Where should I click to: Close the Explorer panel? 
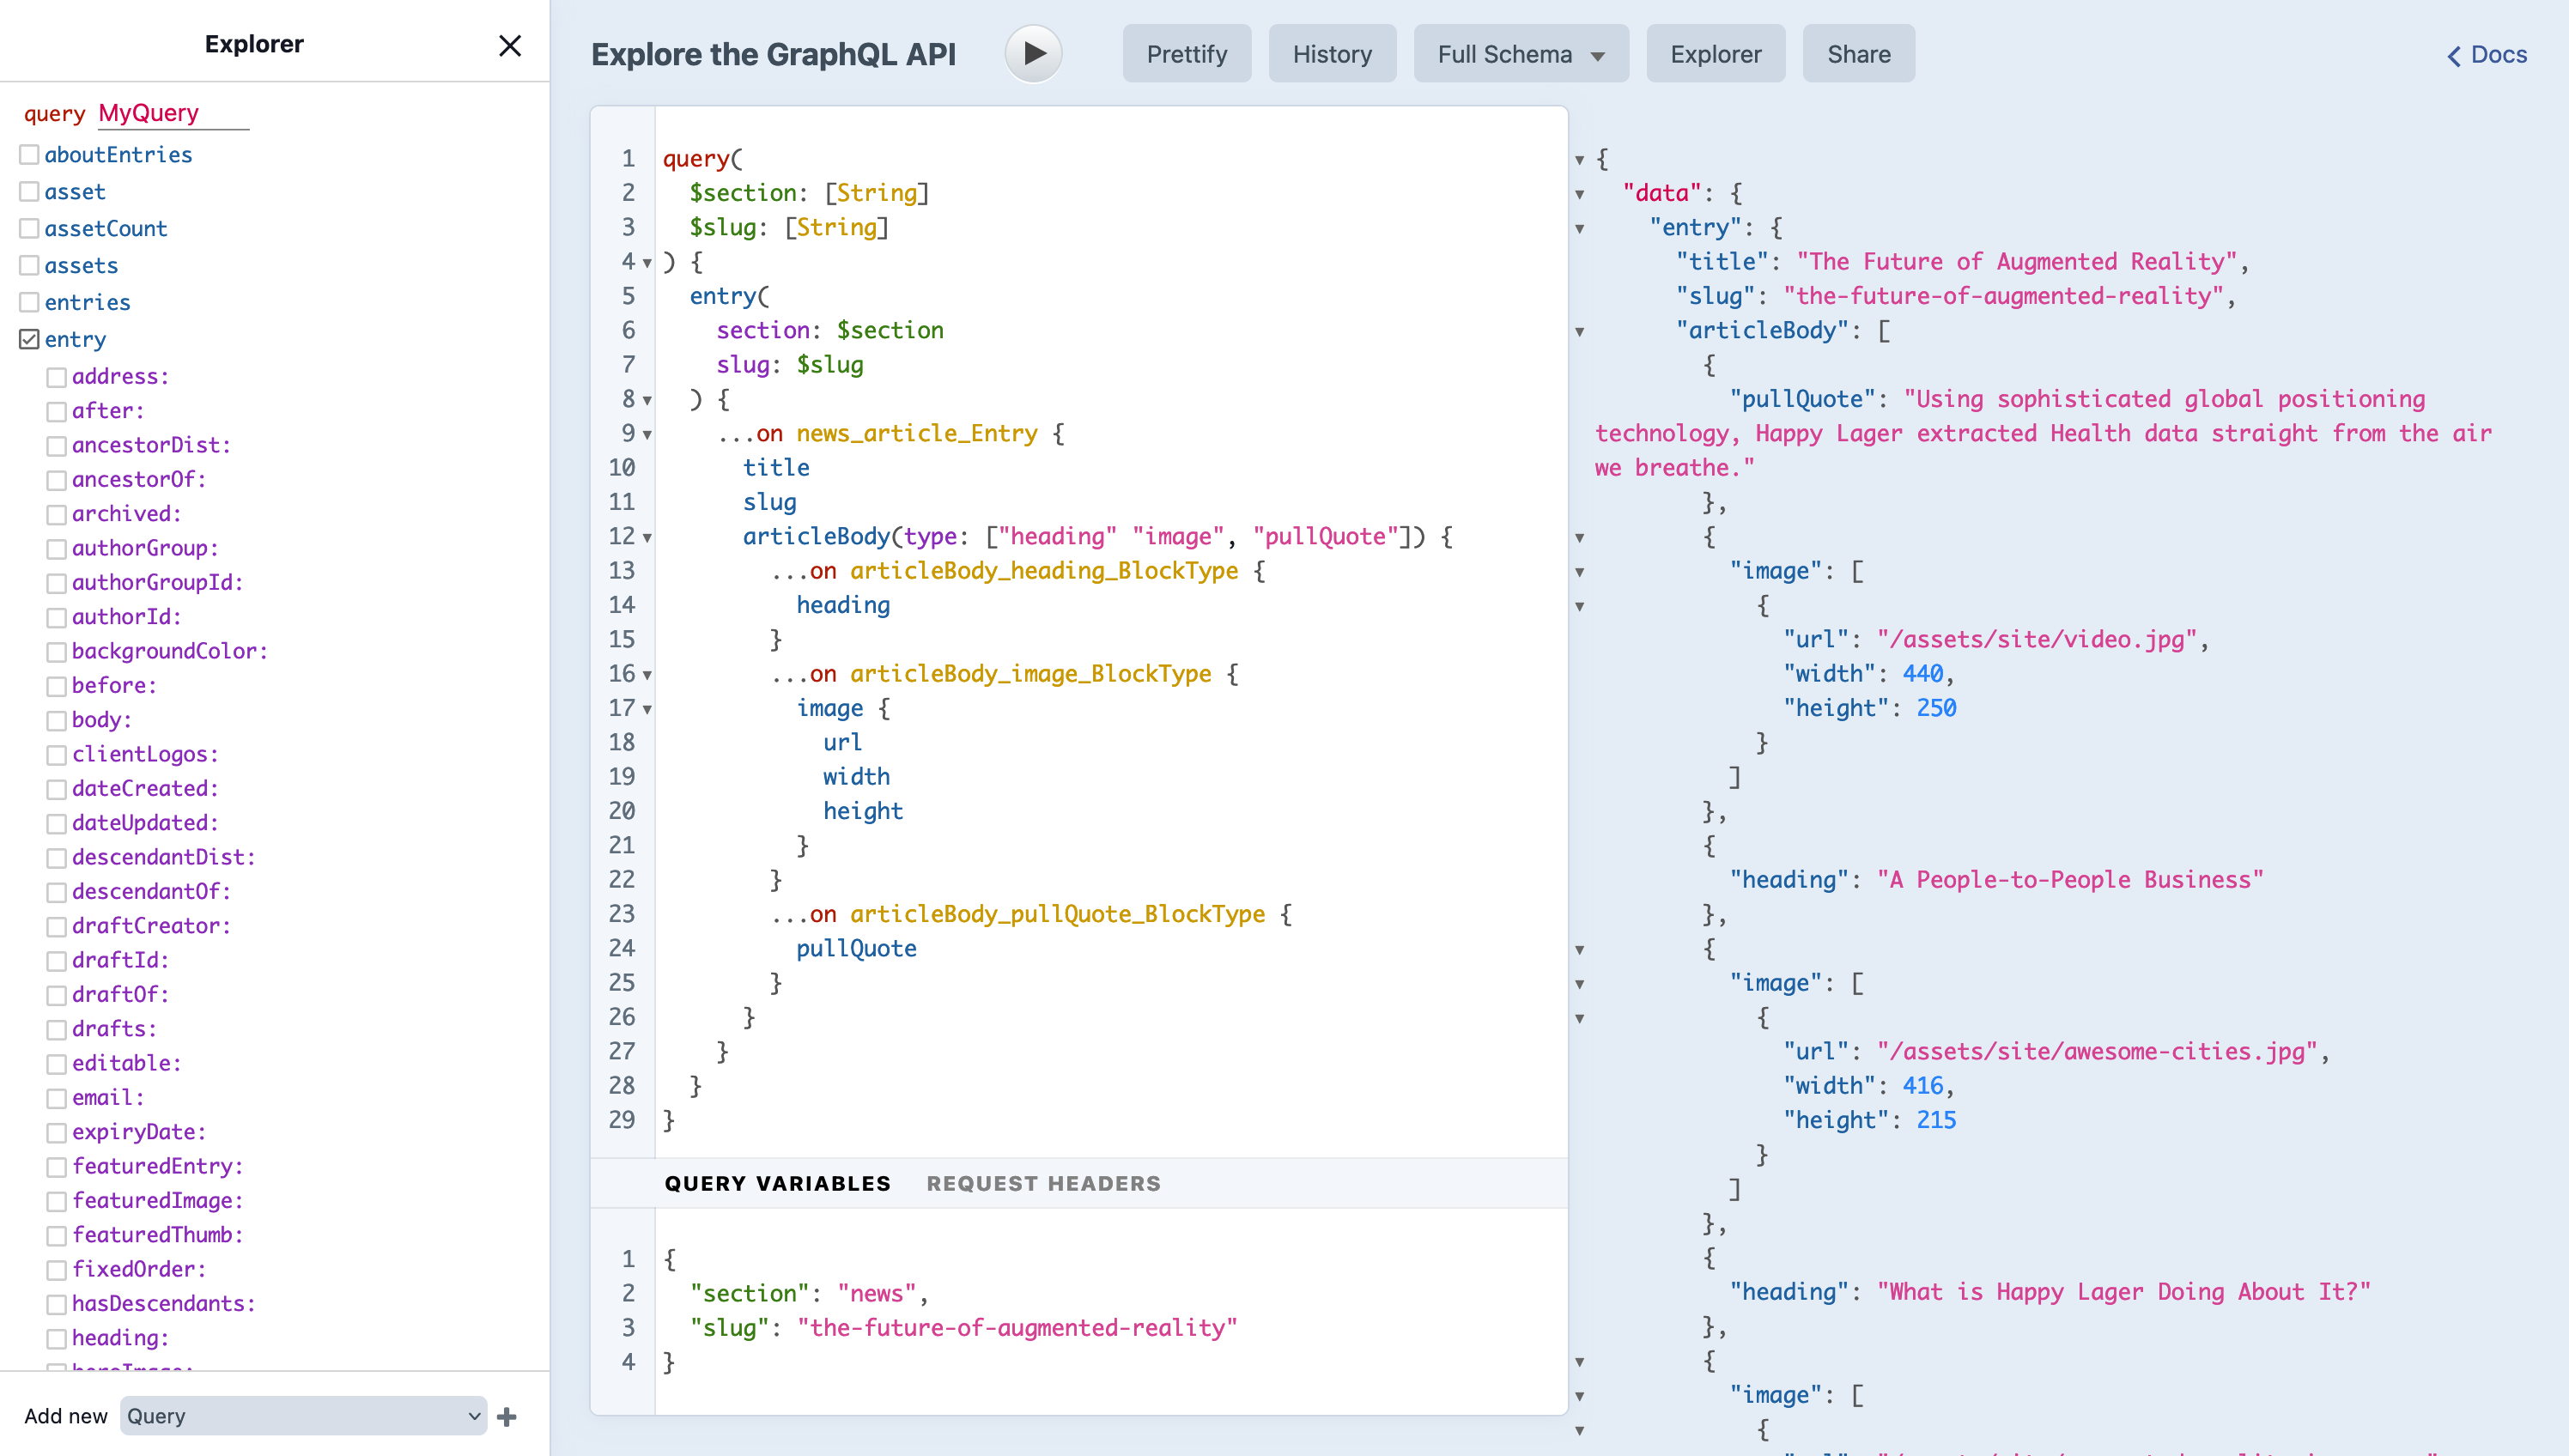(509, 46)
